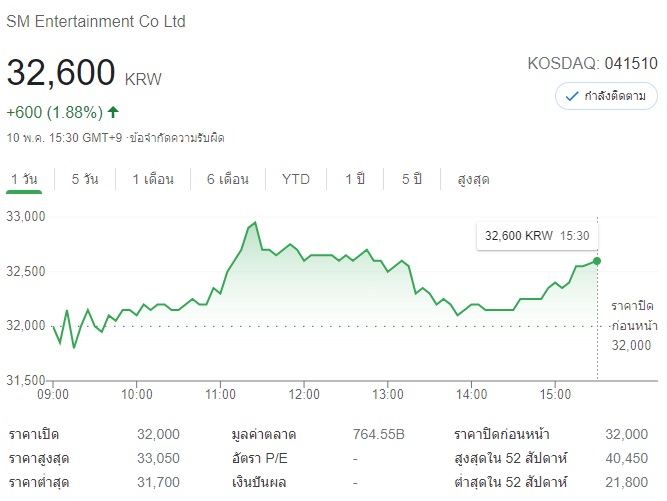Click the สูงสุดใน 52 สัปดาห์ label
The image size is (667, 501).
(510, 458)
